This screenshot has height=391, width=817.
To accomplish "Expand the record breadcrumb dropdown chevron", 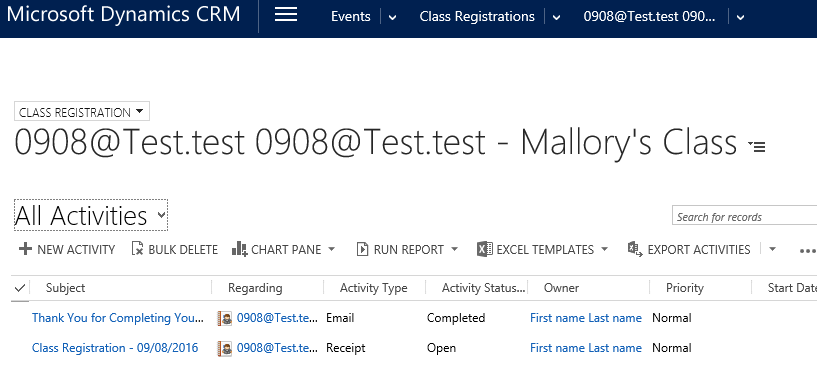I will (740, 17).
